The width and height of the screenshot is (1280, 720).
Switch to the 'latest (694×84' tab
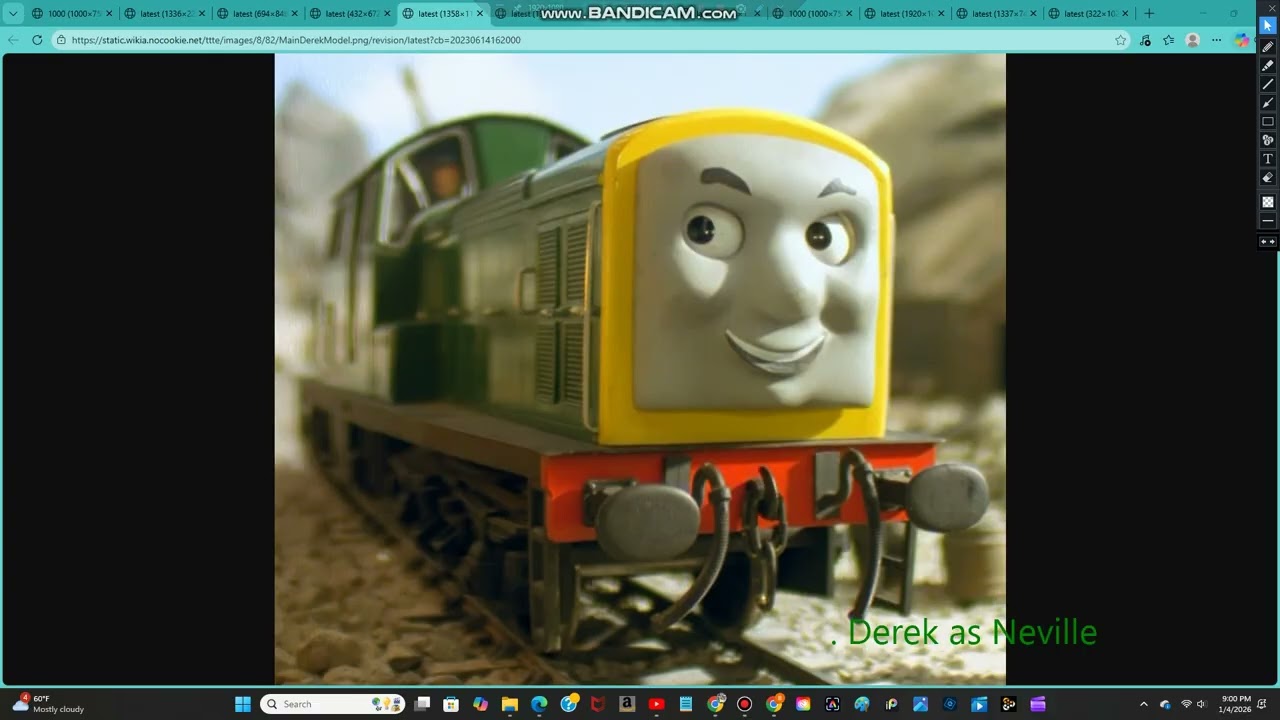[258, 14]
